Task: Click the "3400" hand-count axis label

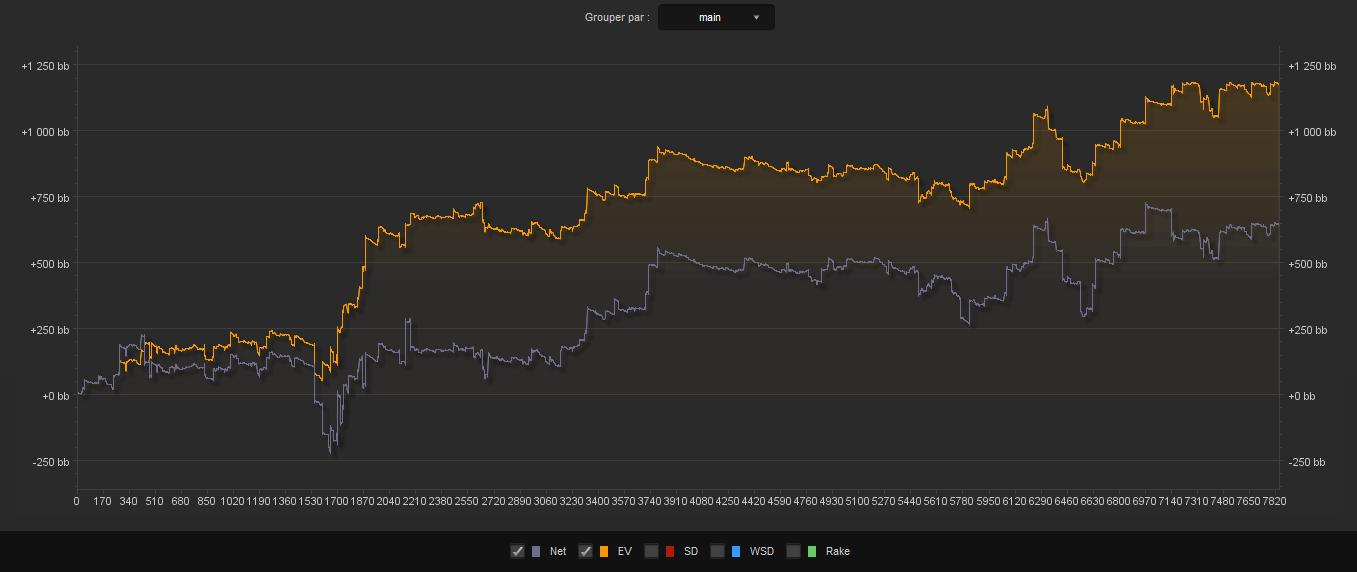Action: coord(597,501)
